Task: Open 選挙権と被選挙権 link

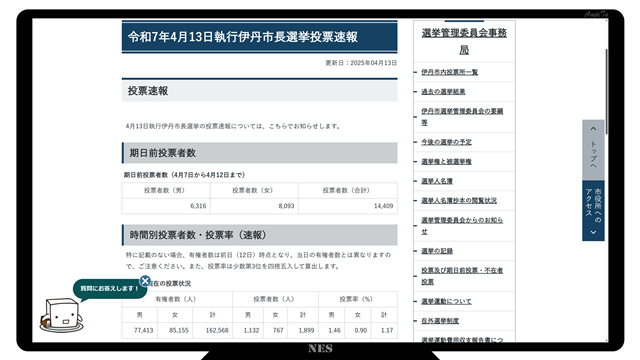Action: pos(446,162)
